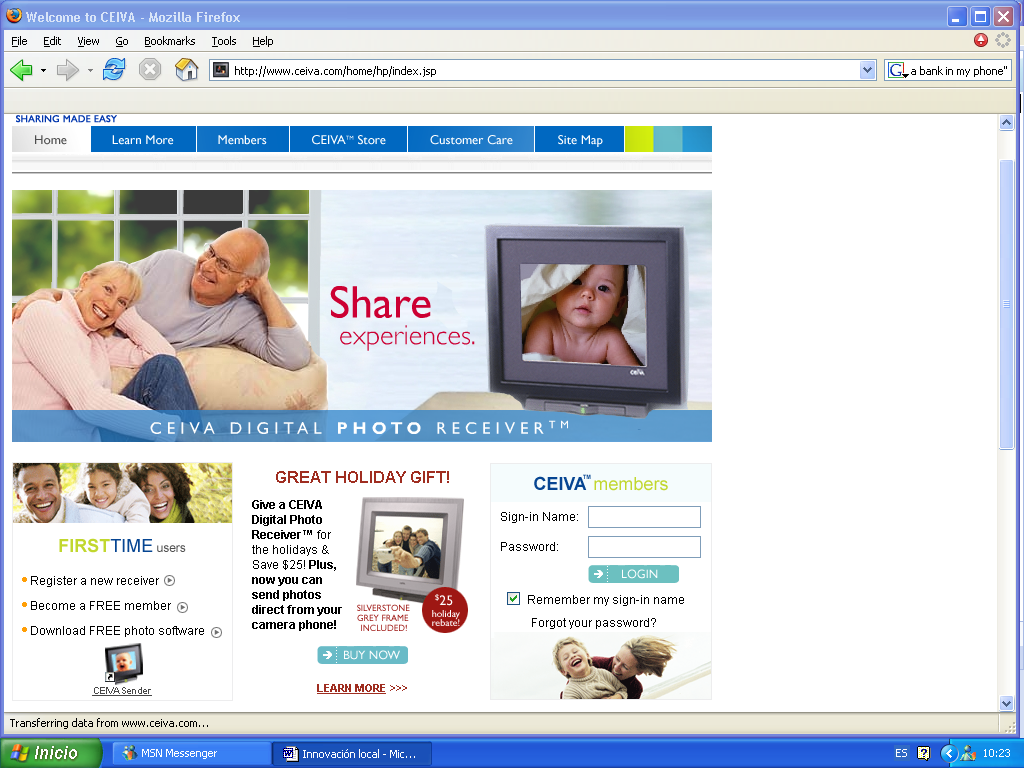Click arrow icon next to Register a new receiver
The image size is (1024, 768).
tap(170, 580)
